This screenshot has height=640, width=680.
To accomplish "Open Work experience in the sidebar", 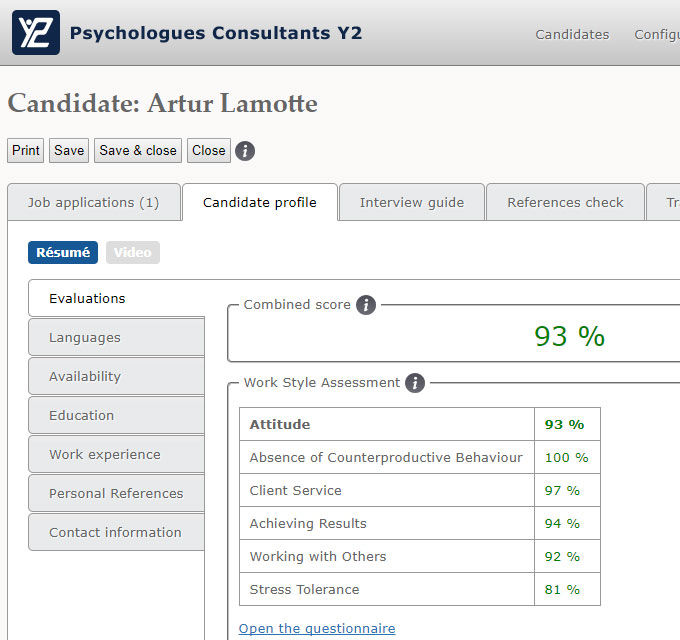I will [116, 454].
